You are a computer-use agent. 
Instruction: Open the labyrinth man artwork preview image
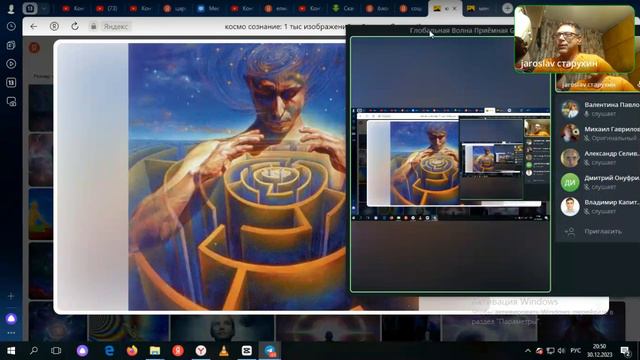click(237, 177)
